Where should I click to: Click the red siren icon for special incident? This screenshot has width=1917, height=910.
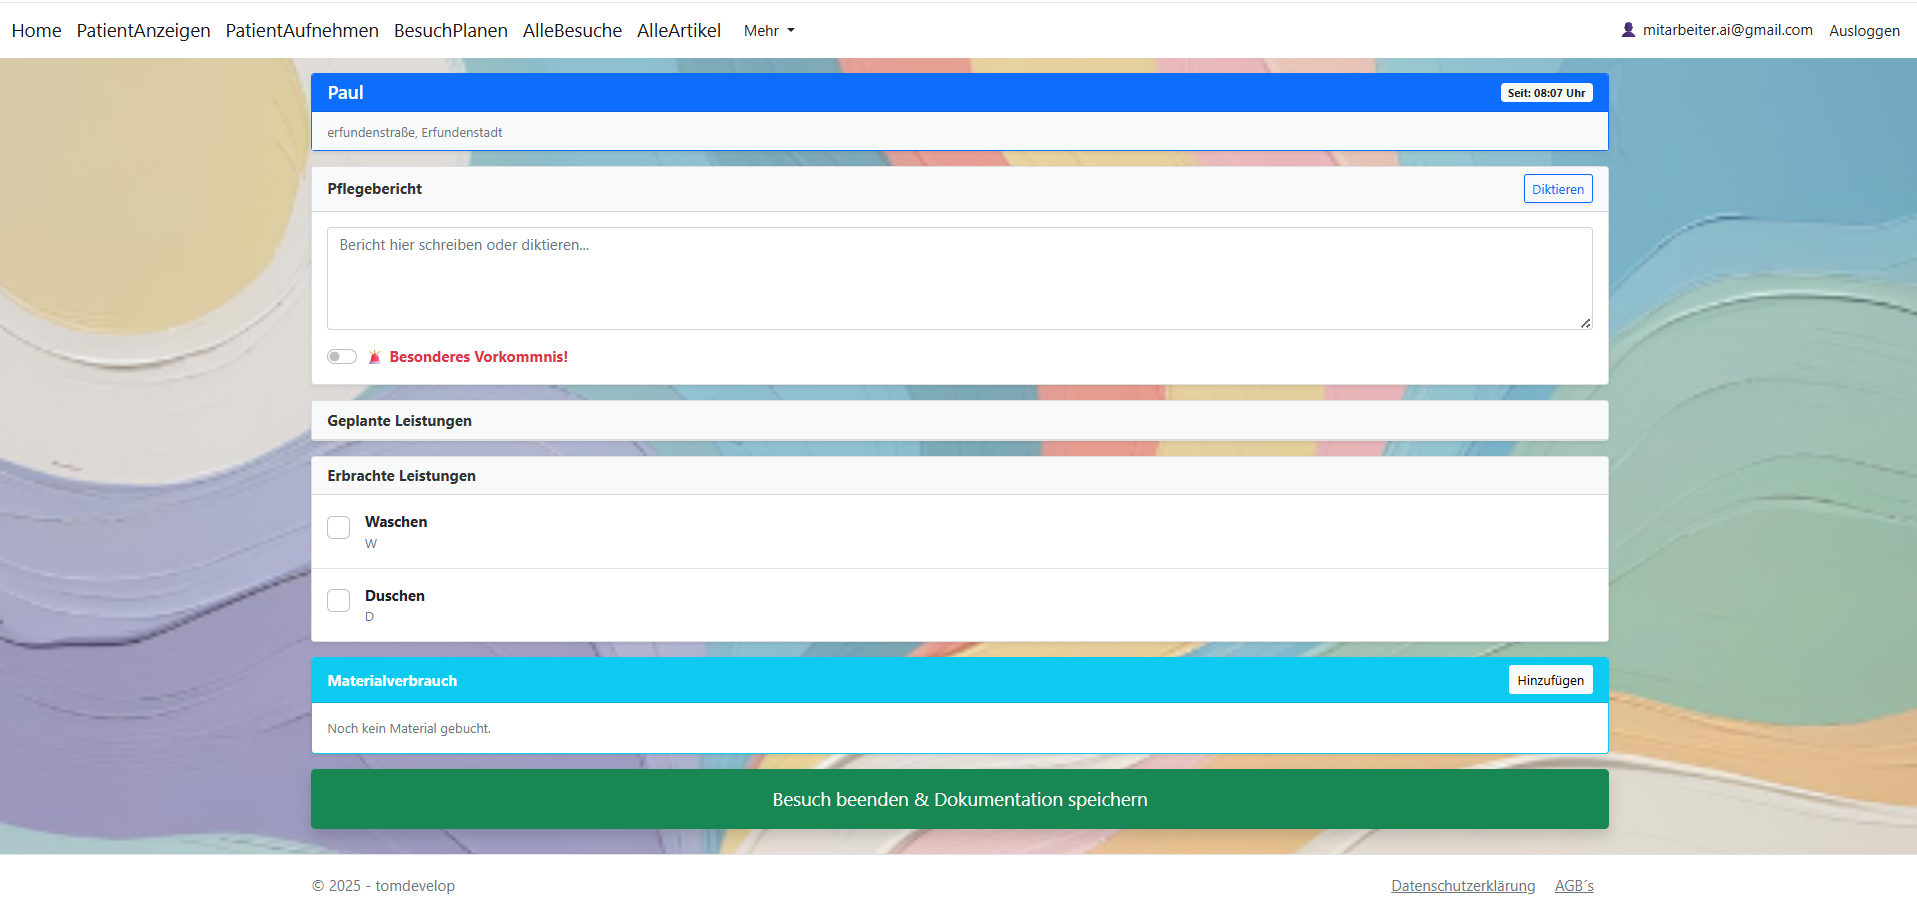pyautogui.click(x=375, y=357)
